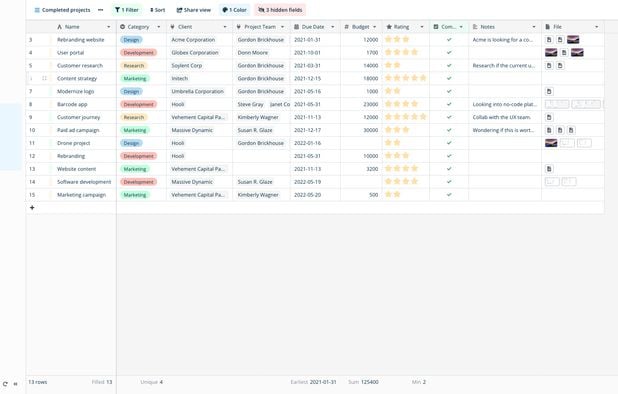The height and width of the screenshot is (394, 618).
Task: Open the image thumbnail in Rebranding website row
Action: [x=573, y=39]
